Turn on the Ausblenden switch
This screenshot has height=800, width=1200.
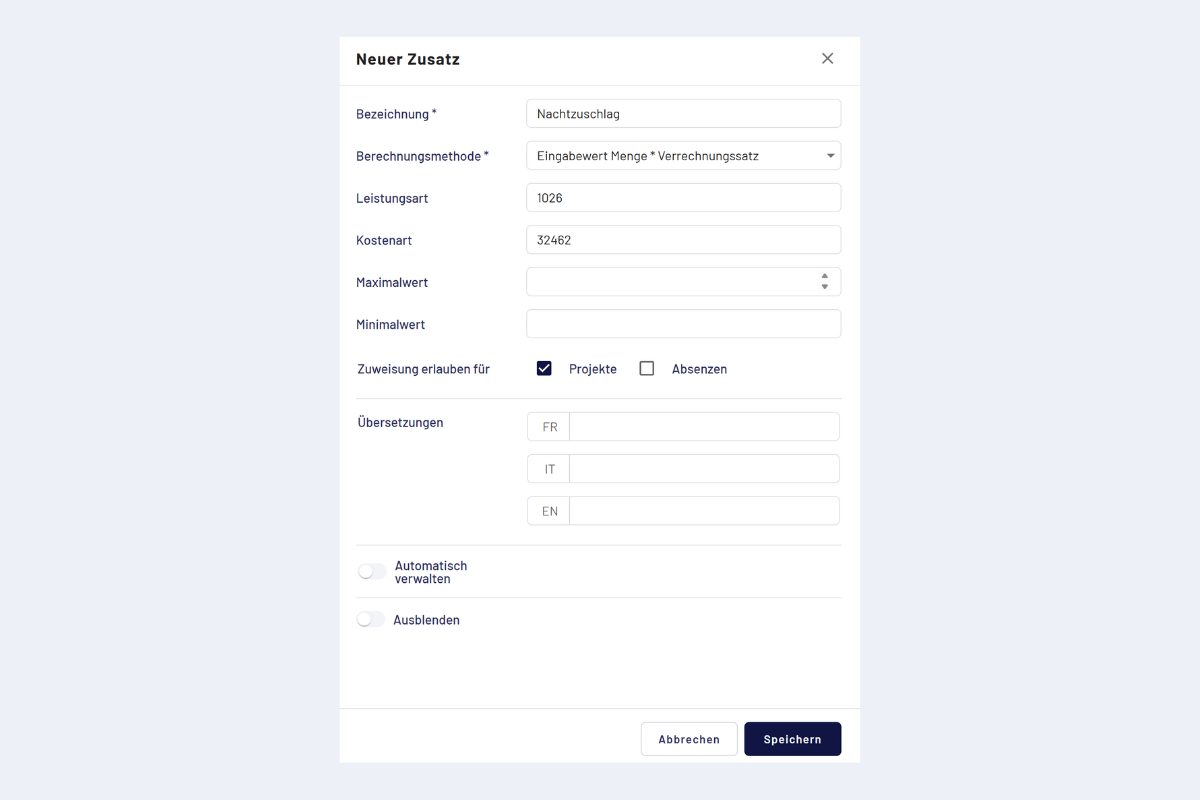371,620
